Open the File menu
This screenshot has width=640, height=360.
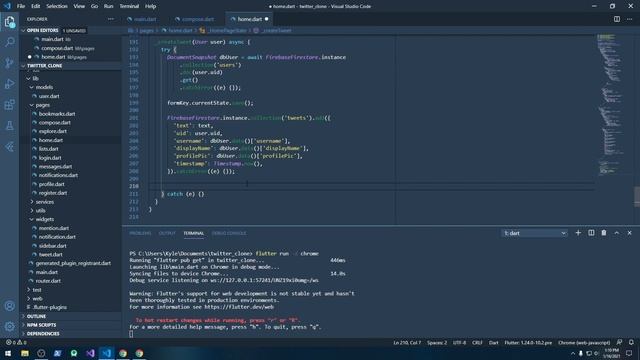21,6
